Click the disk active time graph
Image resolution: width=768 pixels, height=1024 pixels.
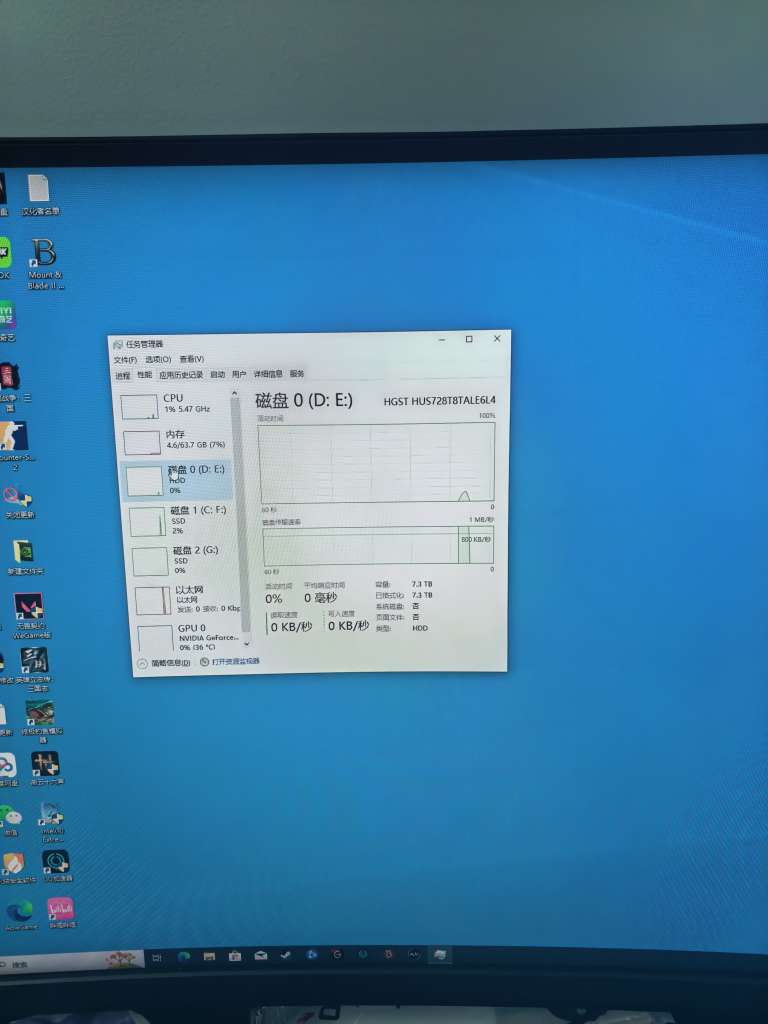(x=377, y=462)
